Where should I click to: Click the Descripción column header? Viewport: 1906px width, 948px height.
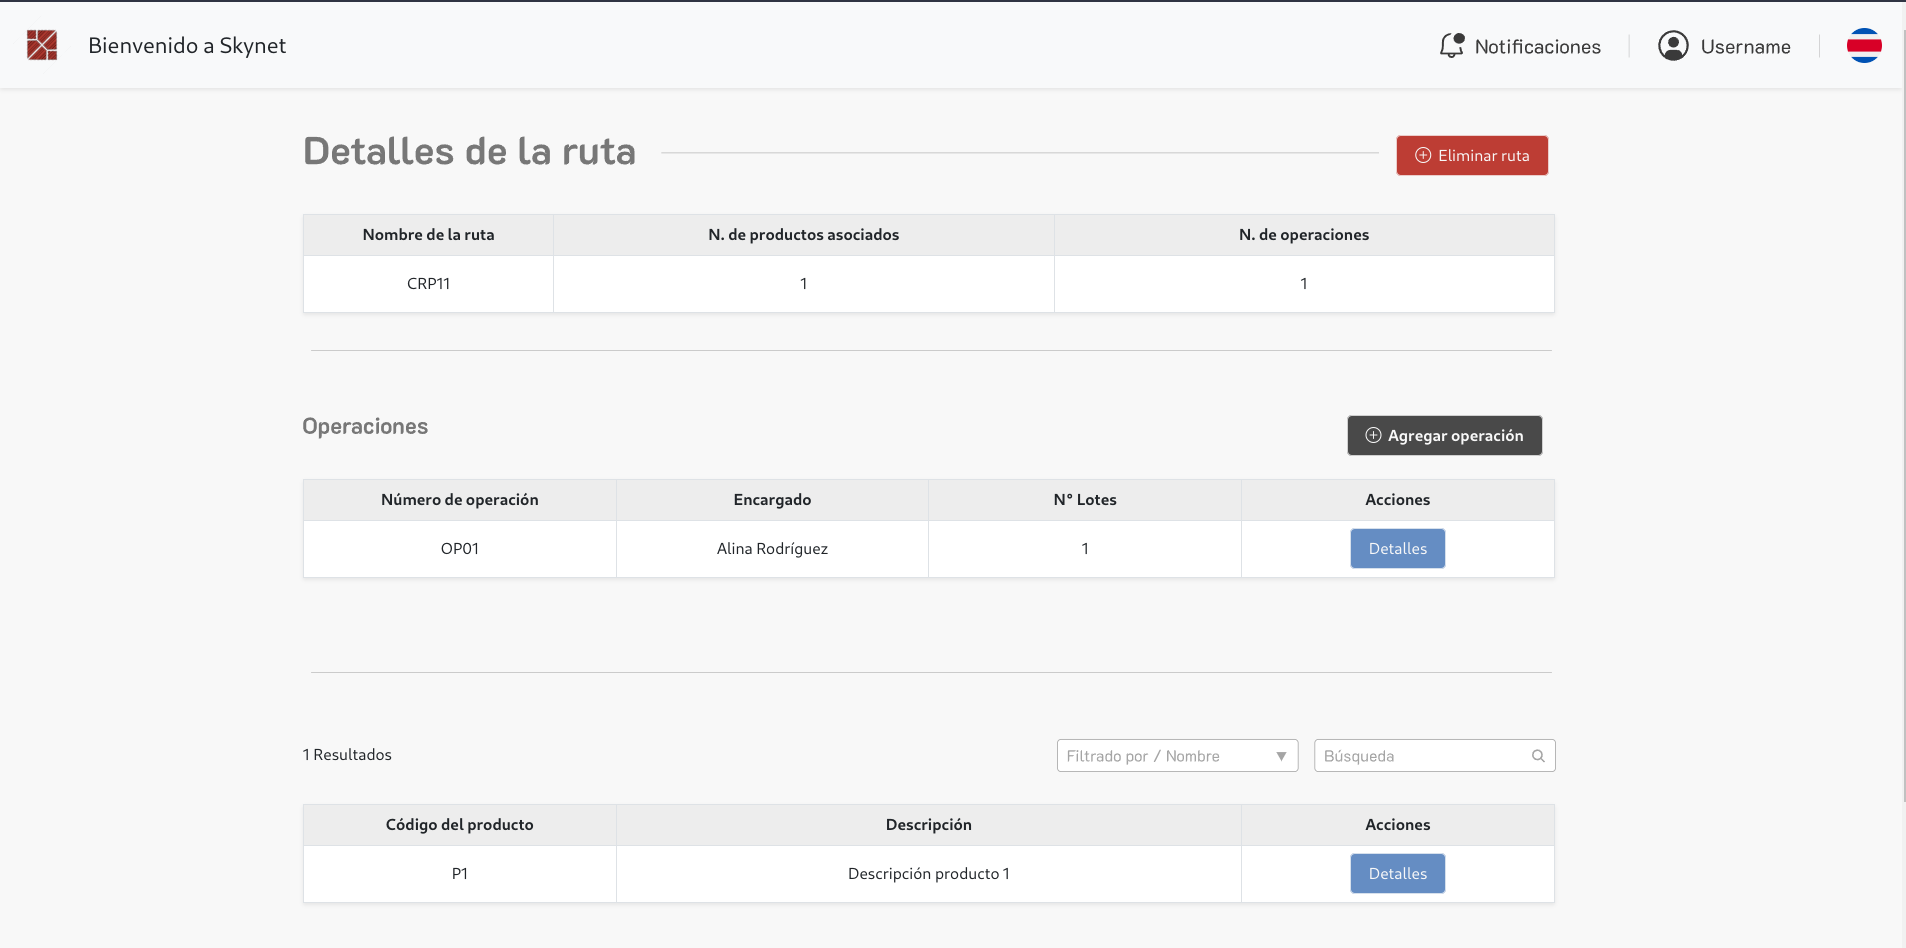click(928, 825)
